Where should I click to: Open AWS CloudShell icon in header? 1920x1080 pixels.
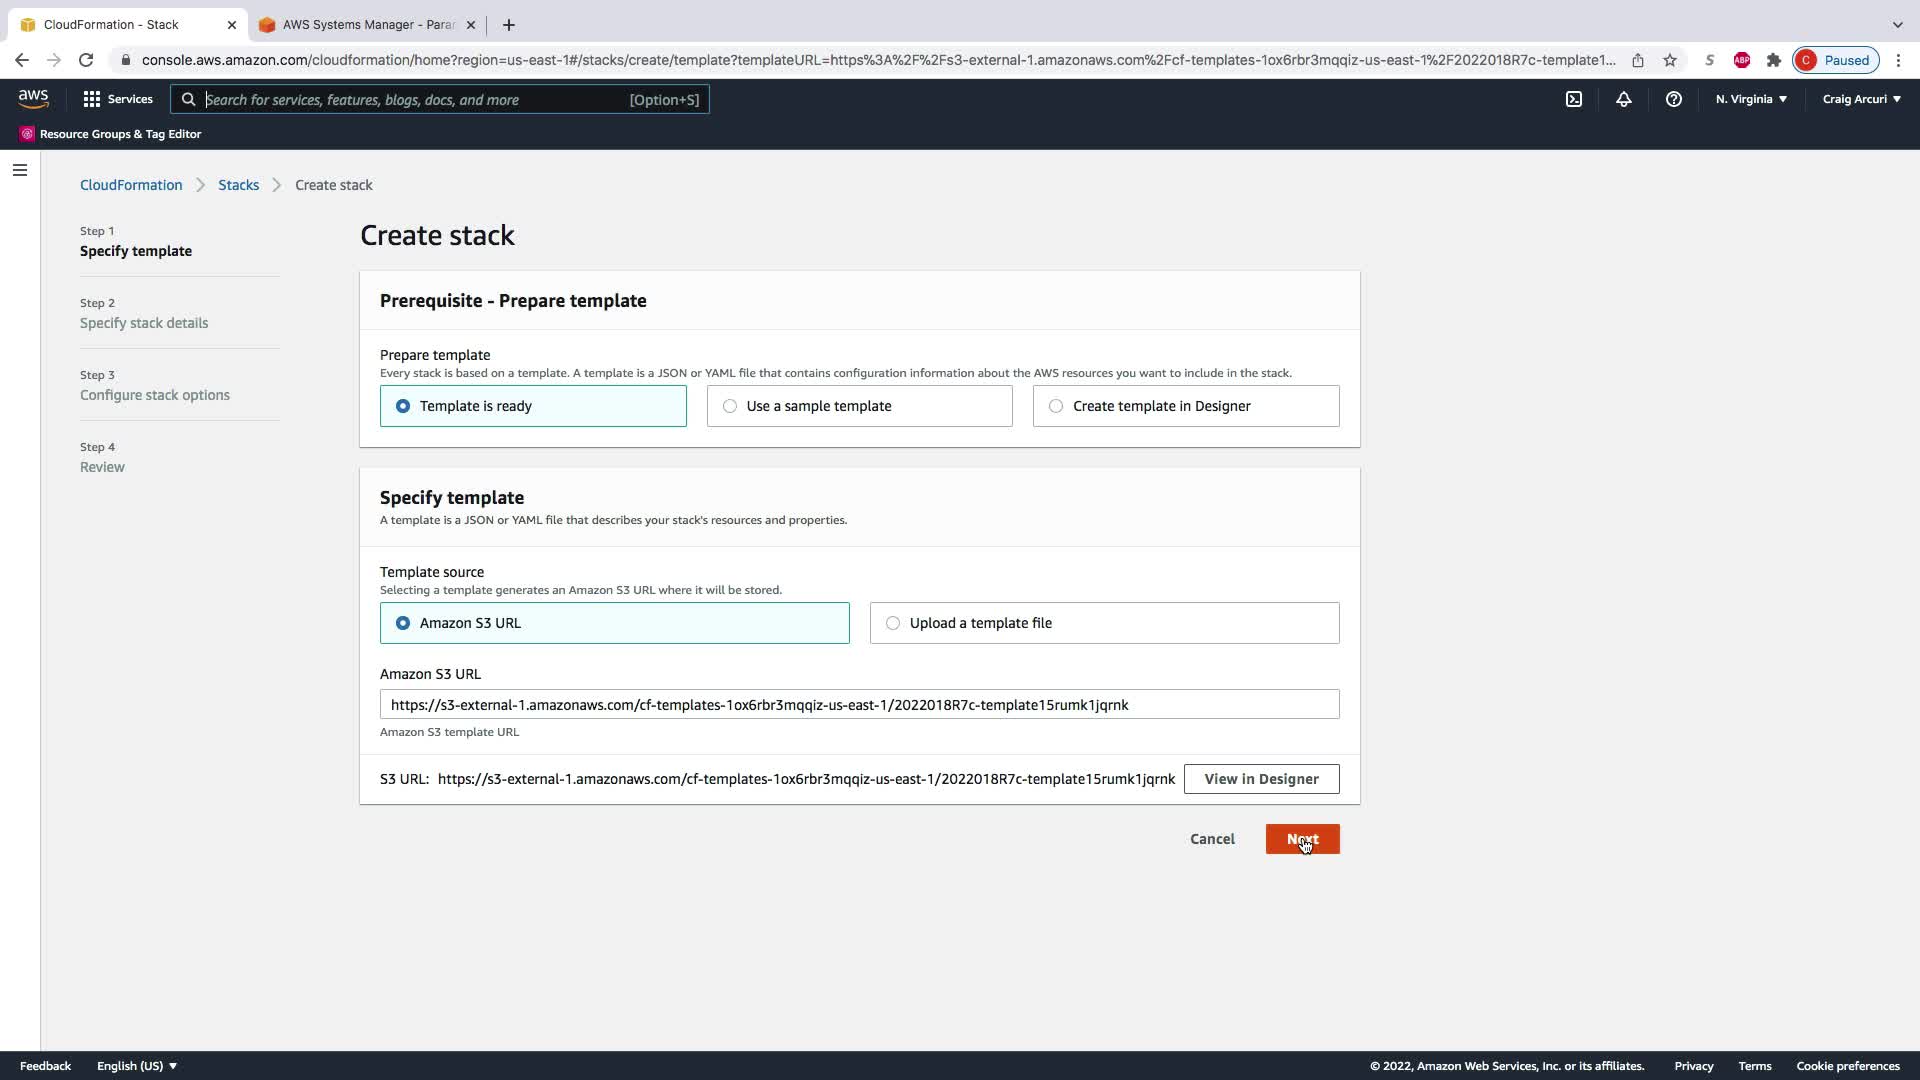tap(1574, 99)
